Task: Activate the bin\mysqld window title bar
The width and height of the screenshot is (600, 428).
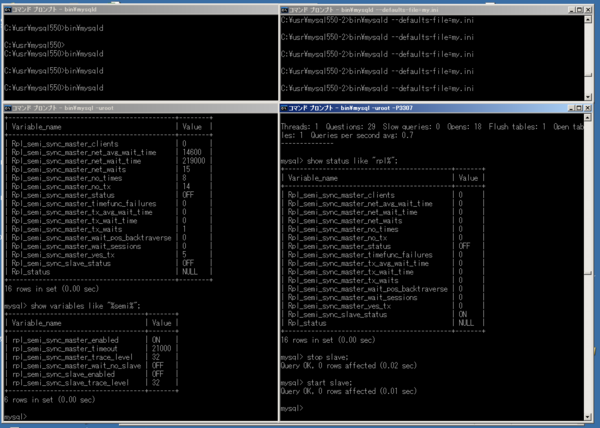Action: [x=141, y=10]
